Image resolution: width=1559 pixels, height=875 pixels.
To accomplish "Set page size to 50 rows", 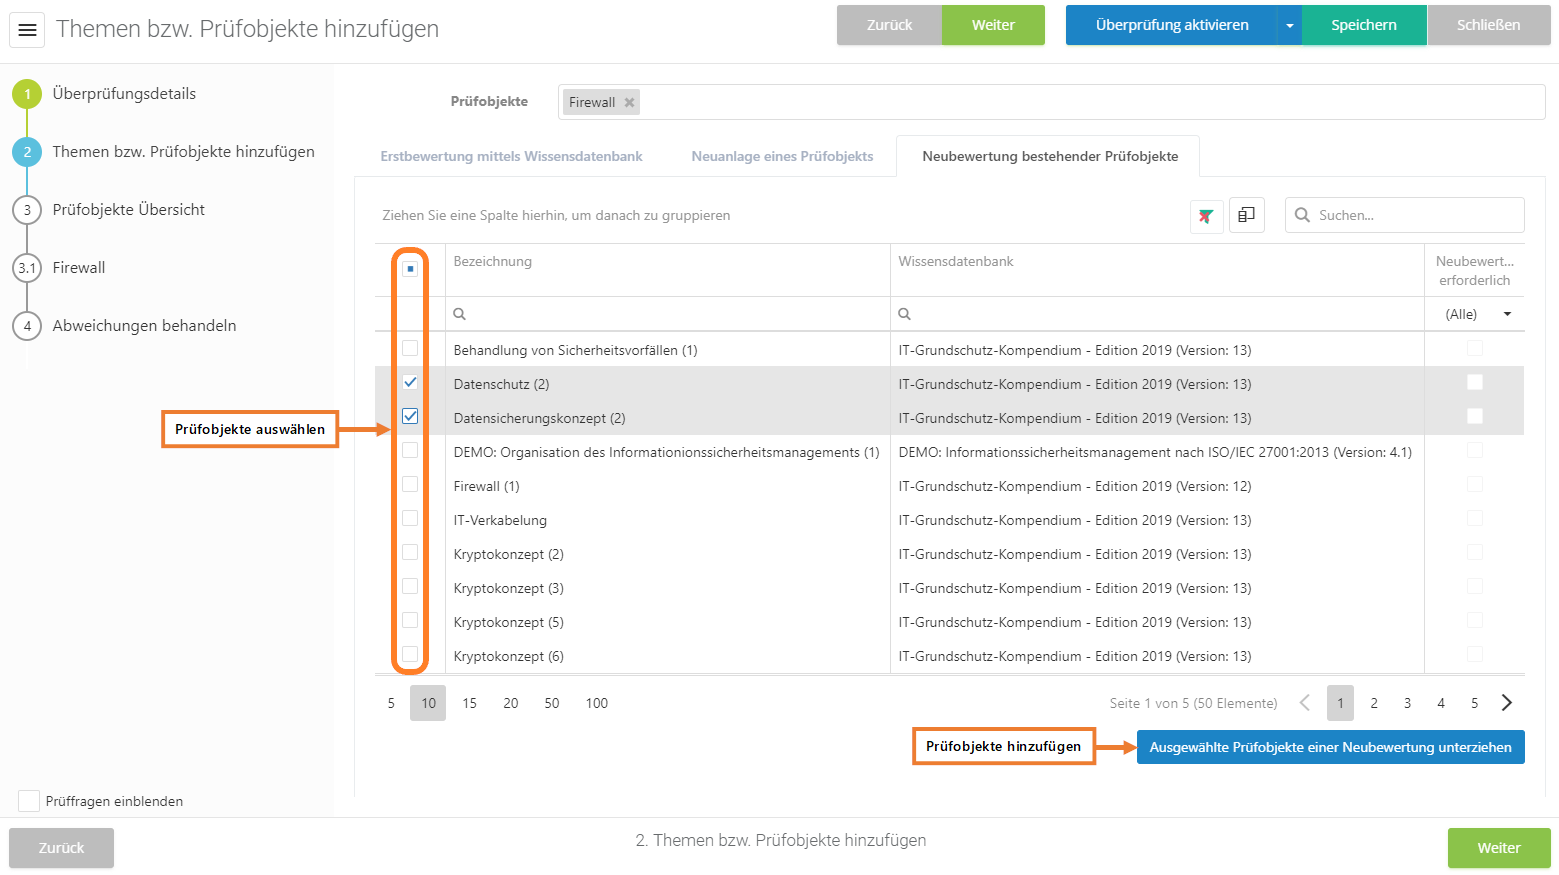I will coord(551,703).
